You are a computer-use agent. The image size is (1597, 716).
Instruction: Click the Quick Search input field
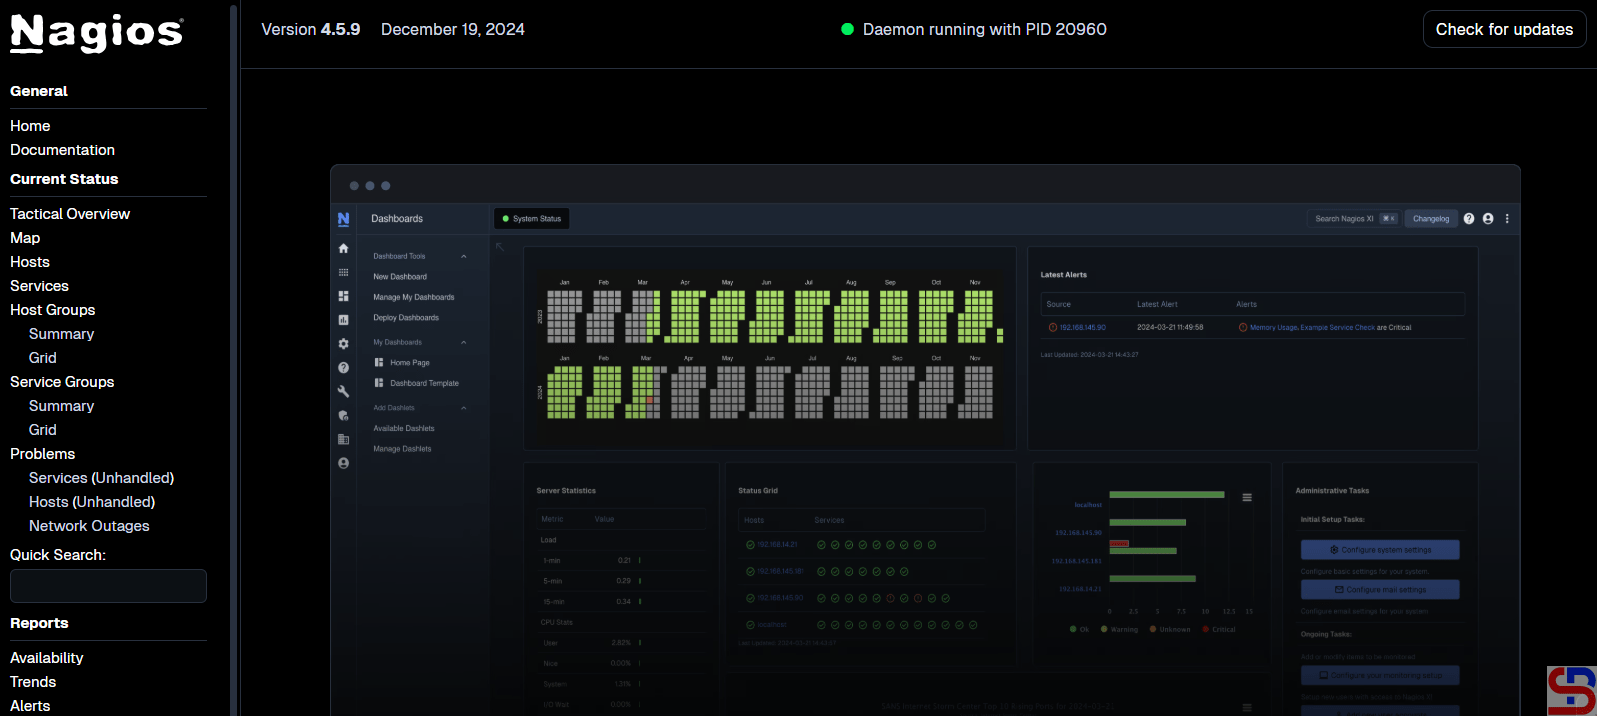108,586
